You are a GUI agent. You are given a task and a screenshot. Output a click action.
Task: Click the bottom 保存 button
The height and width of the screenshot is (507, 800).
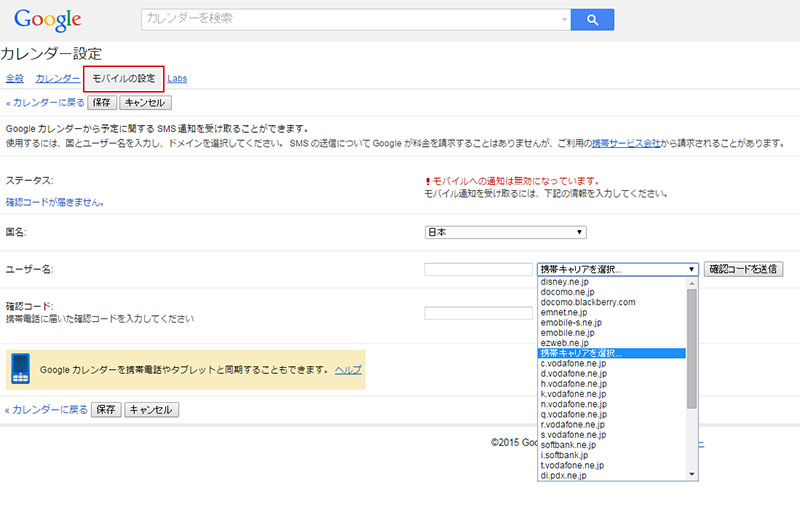click(x=106, y=410)
